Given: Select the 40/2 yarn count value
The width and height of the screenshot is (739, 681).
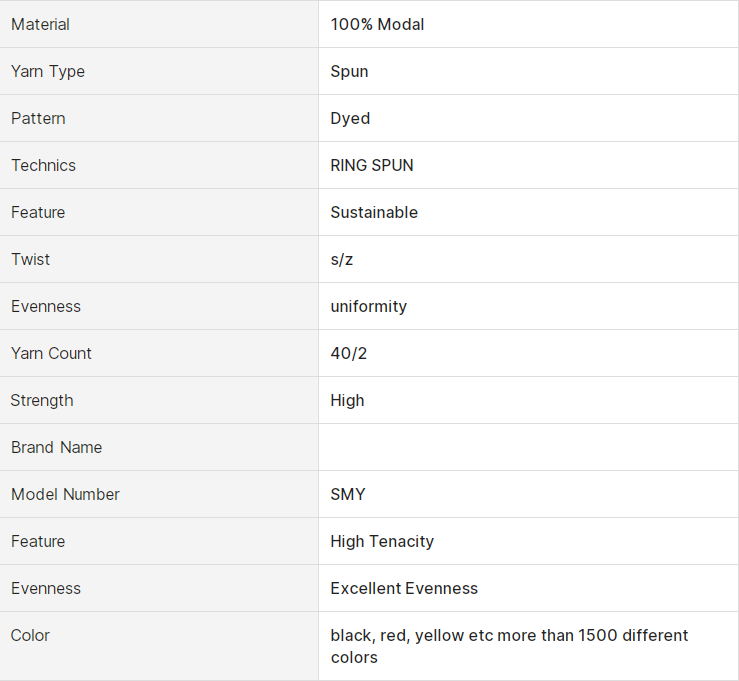Looking at the screenshot, I should coord(349,353).
